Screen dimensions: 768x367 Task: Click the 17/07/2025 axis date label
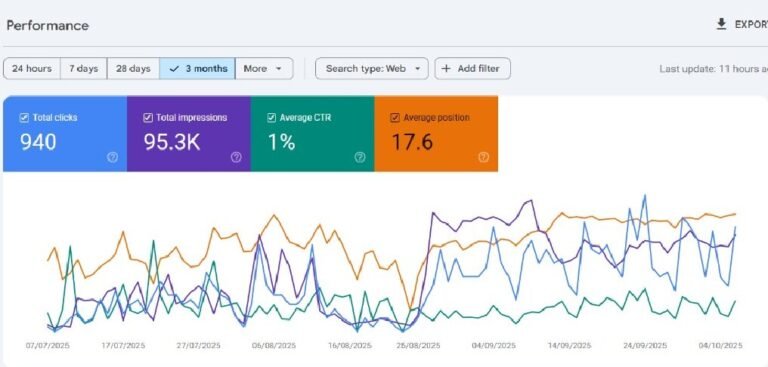pyautogui.click(x=123, y=345)
